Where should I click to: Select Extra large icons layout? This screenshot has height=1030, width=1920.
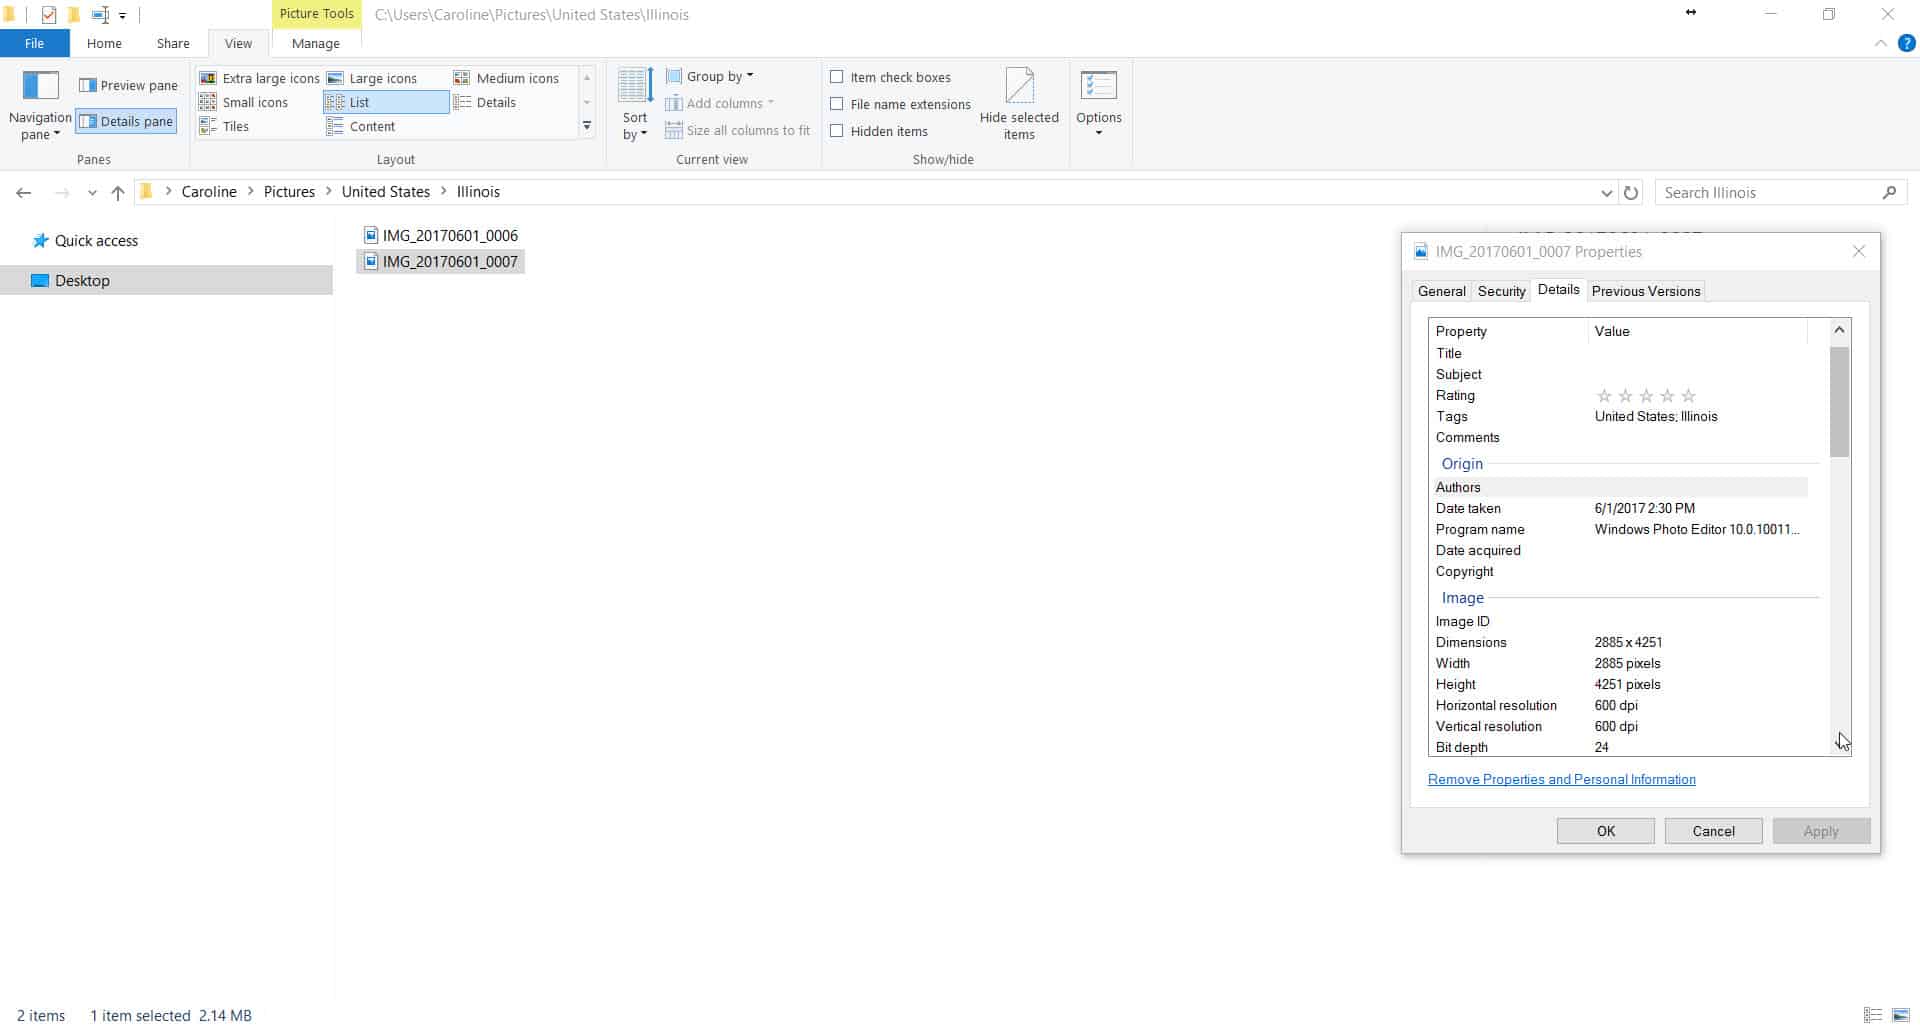(259, 78)
